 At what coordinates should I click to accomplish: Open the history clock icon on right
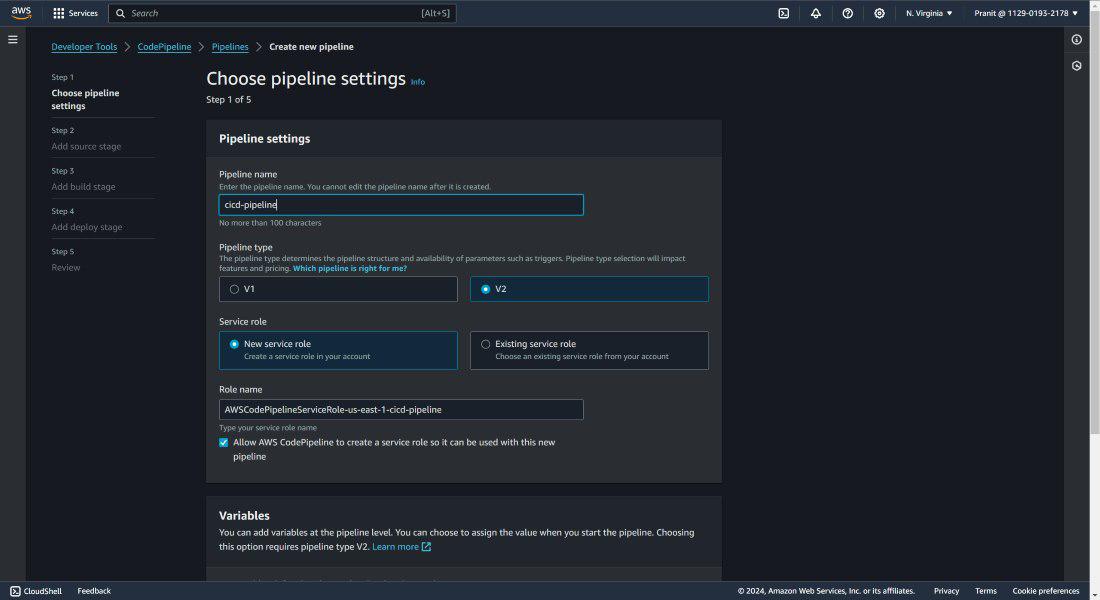1076,66
